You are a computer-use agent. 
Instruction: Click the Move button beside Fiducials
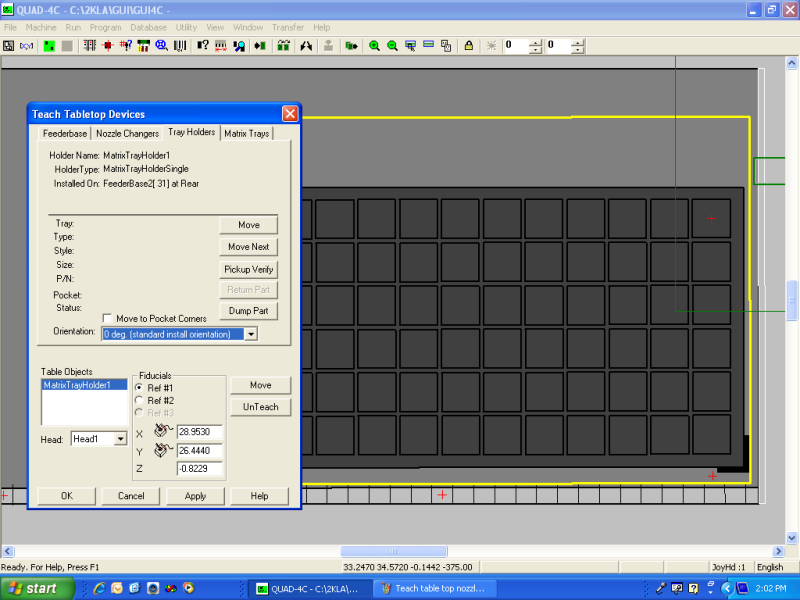pyautogui.click(x=260, y=385)
